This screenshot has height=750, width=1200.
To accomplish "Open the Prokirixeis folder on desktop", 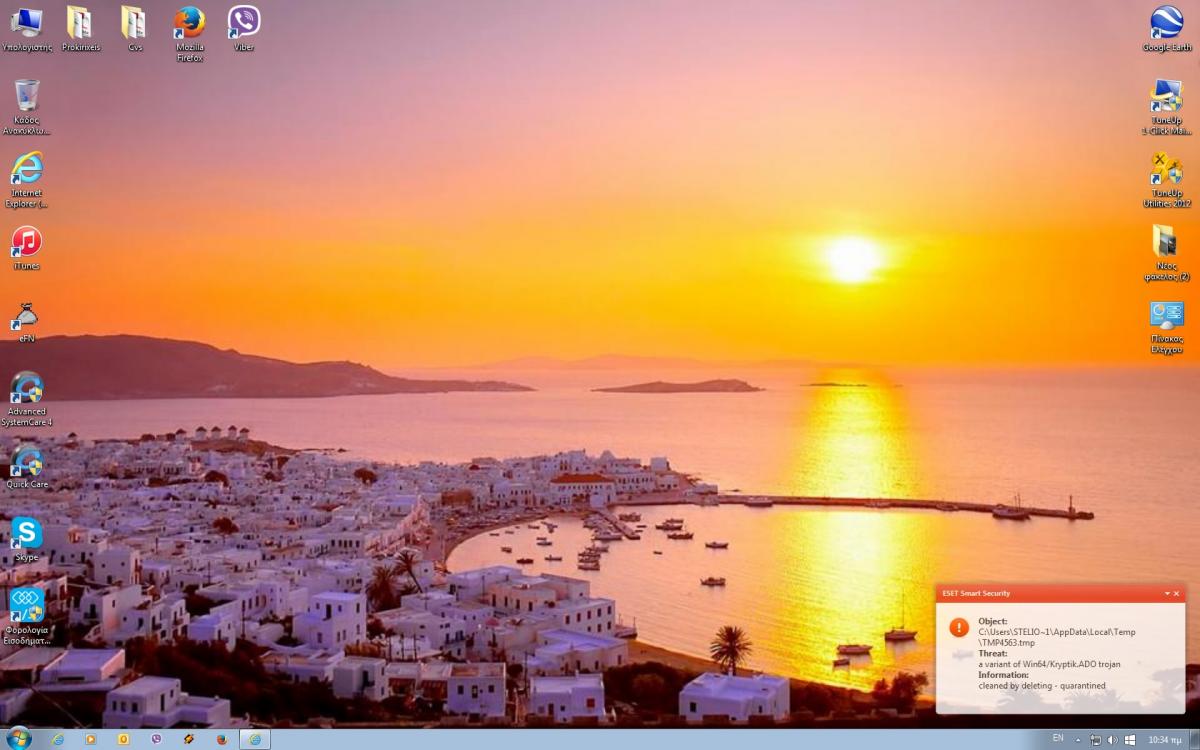I will point(81,29).
